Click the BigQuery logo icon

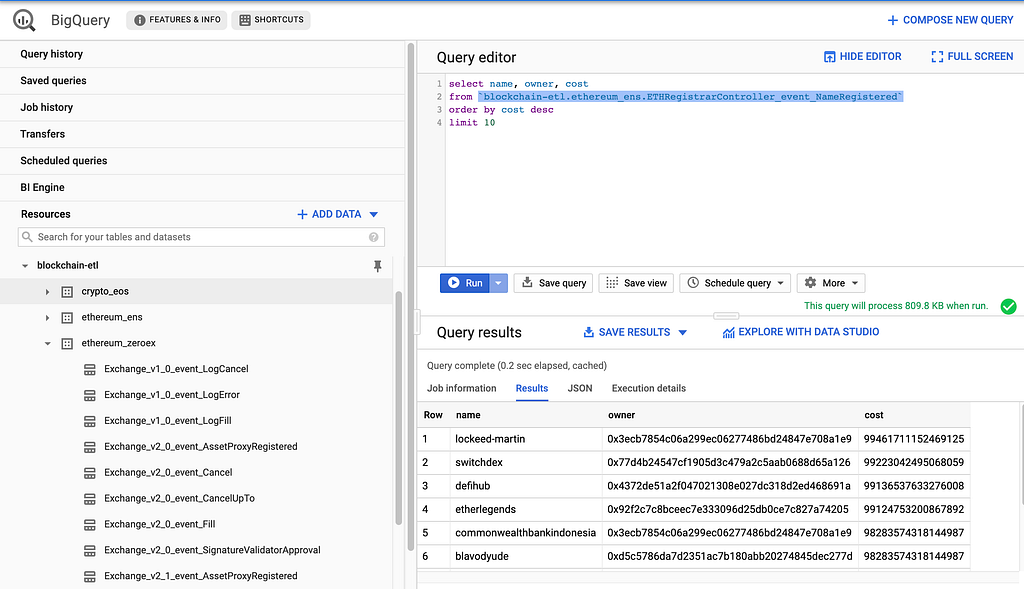click(x=24, y=20)
